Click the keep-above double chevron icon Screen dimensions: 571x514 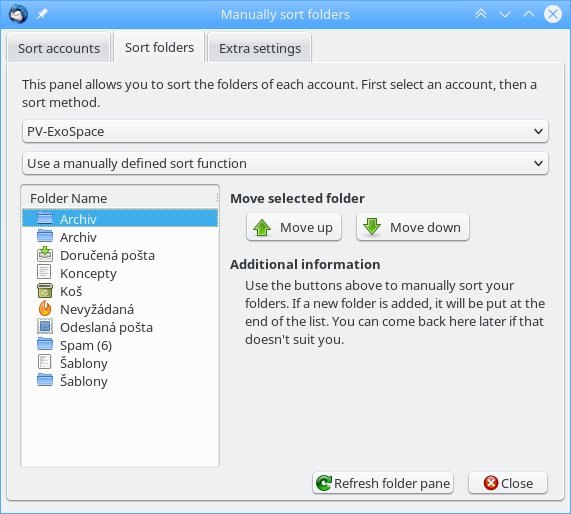[481, 15]
